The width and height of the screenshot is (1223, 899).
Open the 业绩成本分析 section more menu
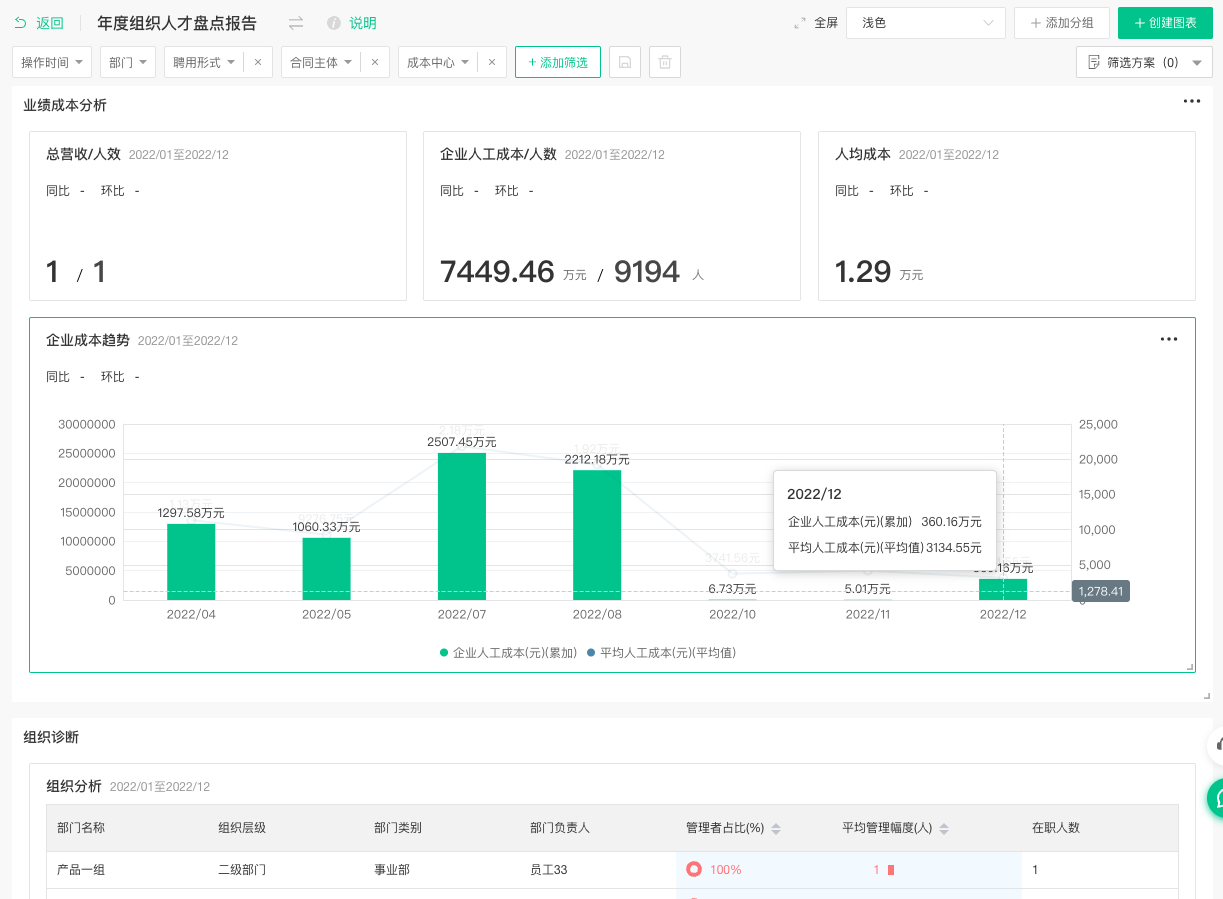1192,101
